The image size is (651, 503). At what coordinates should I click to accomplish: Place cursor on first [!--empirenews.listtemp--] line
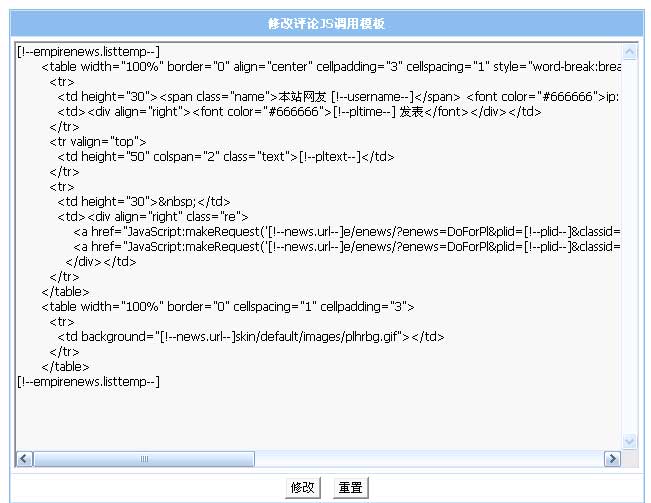pos(88,51)
